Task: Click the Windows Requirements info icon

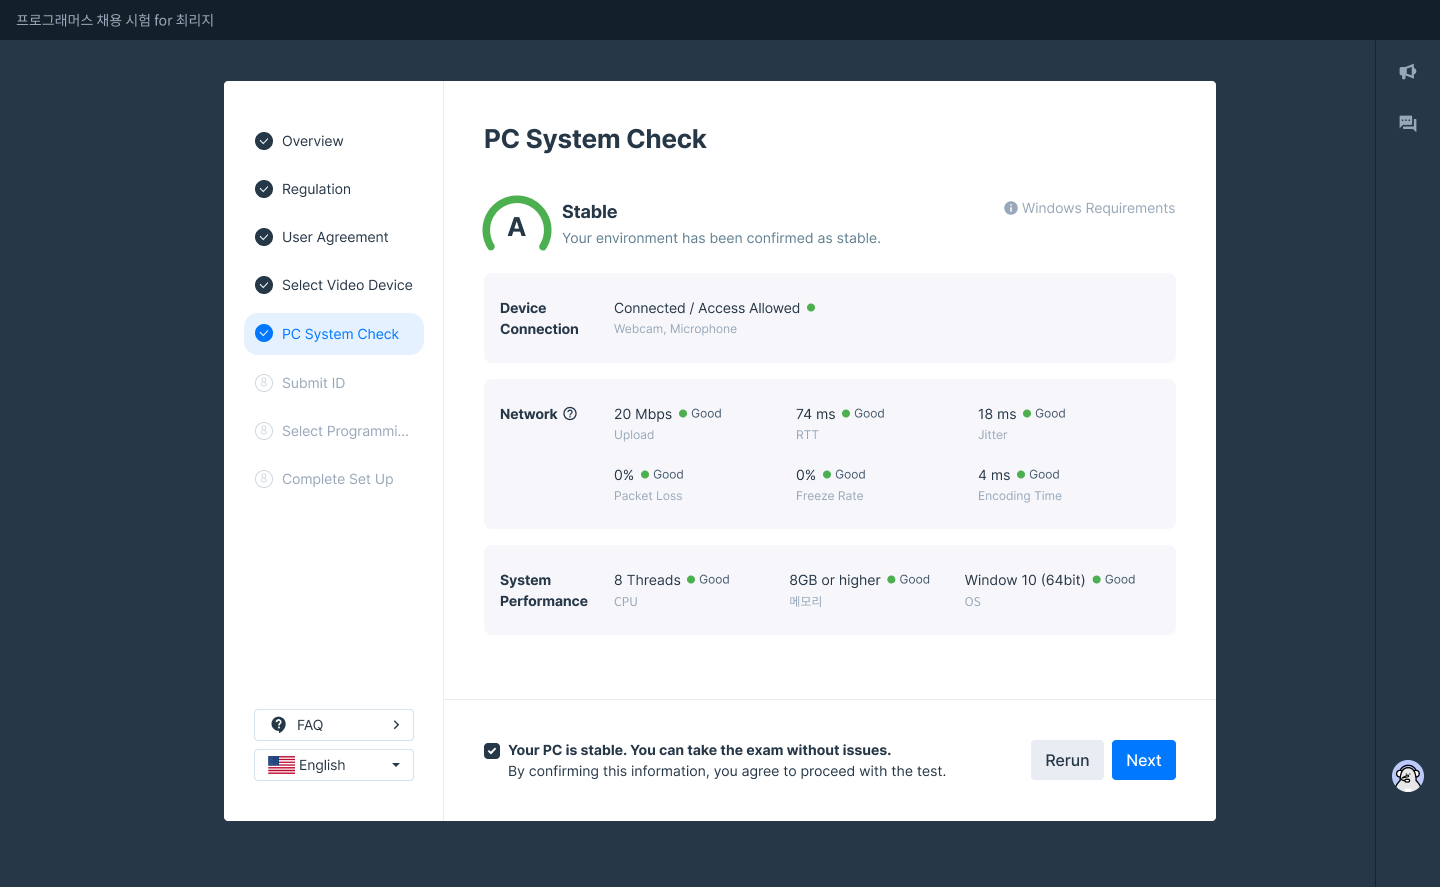Action: coord(1011,208)
